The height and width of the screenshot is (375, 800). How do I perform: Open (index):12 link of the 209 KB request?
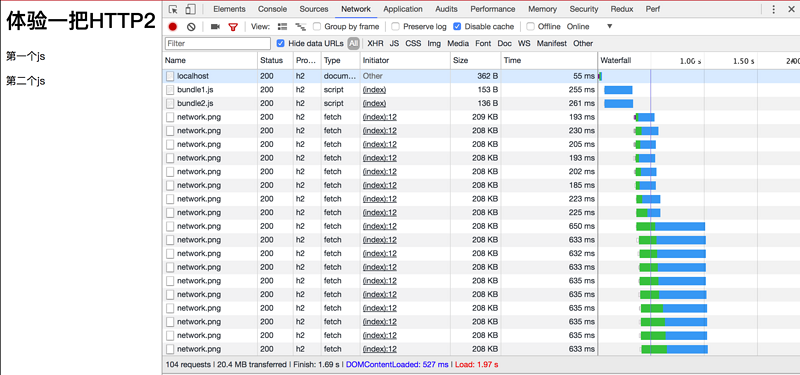pyautogui.click(x=380, y=117)
